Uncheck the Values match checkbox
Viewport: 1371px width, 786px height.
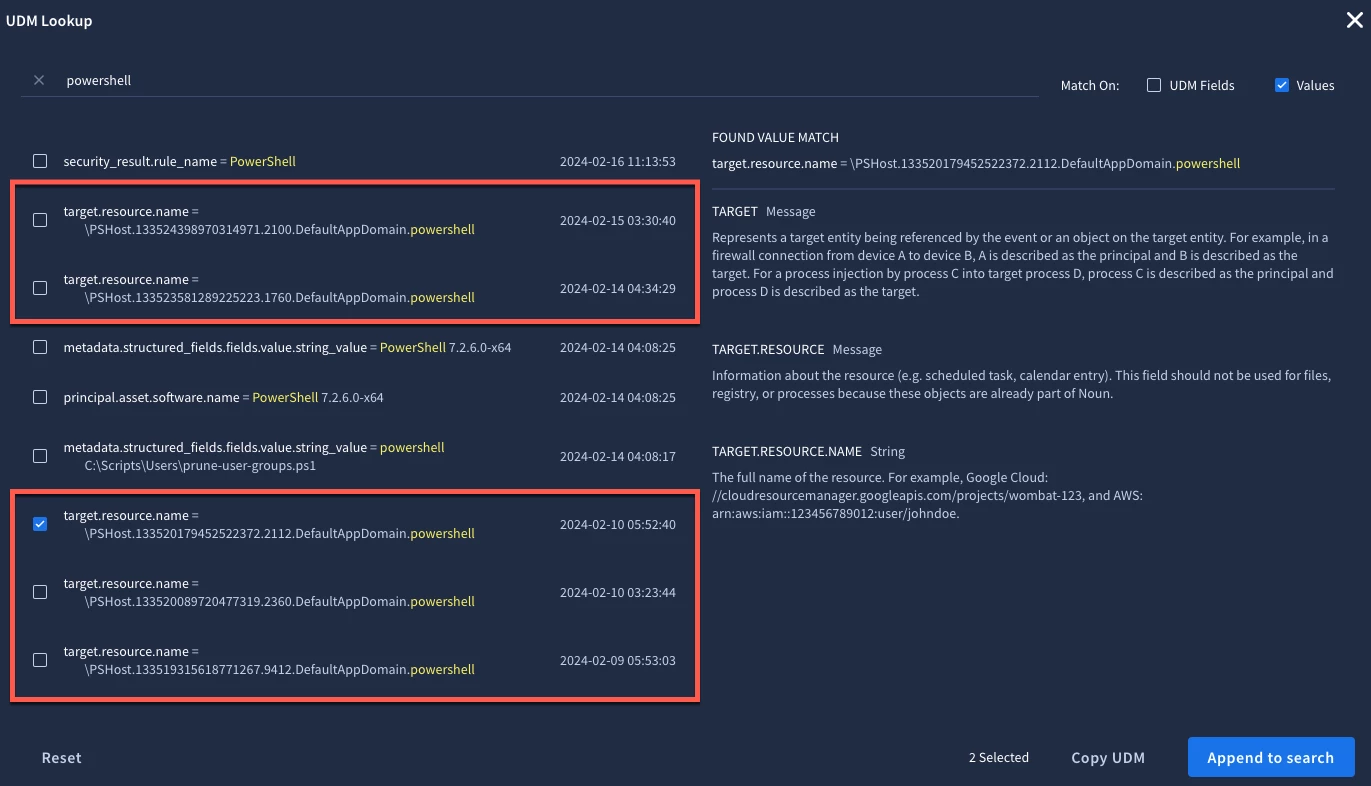[x=1282, y=85]
